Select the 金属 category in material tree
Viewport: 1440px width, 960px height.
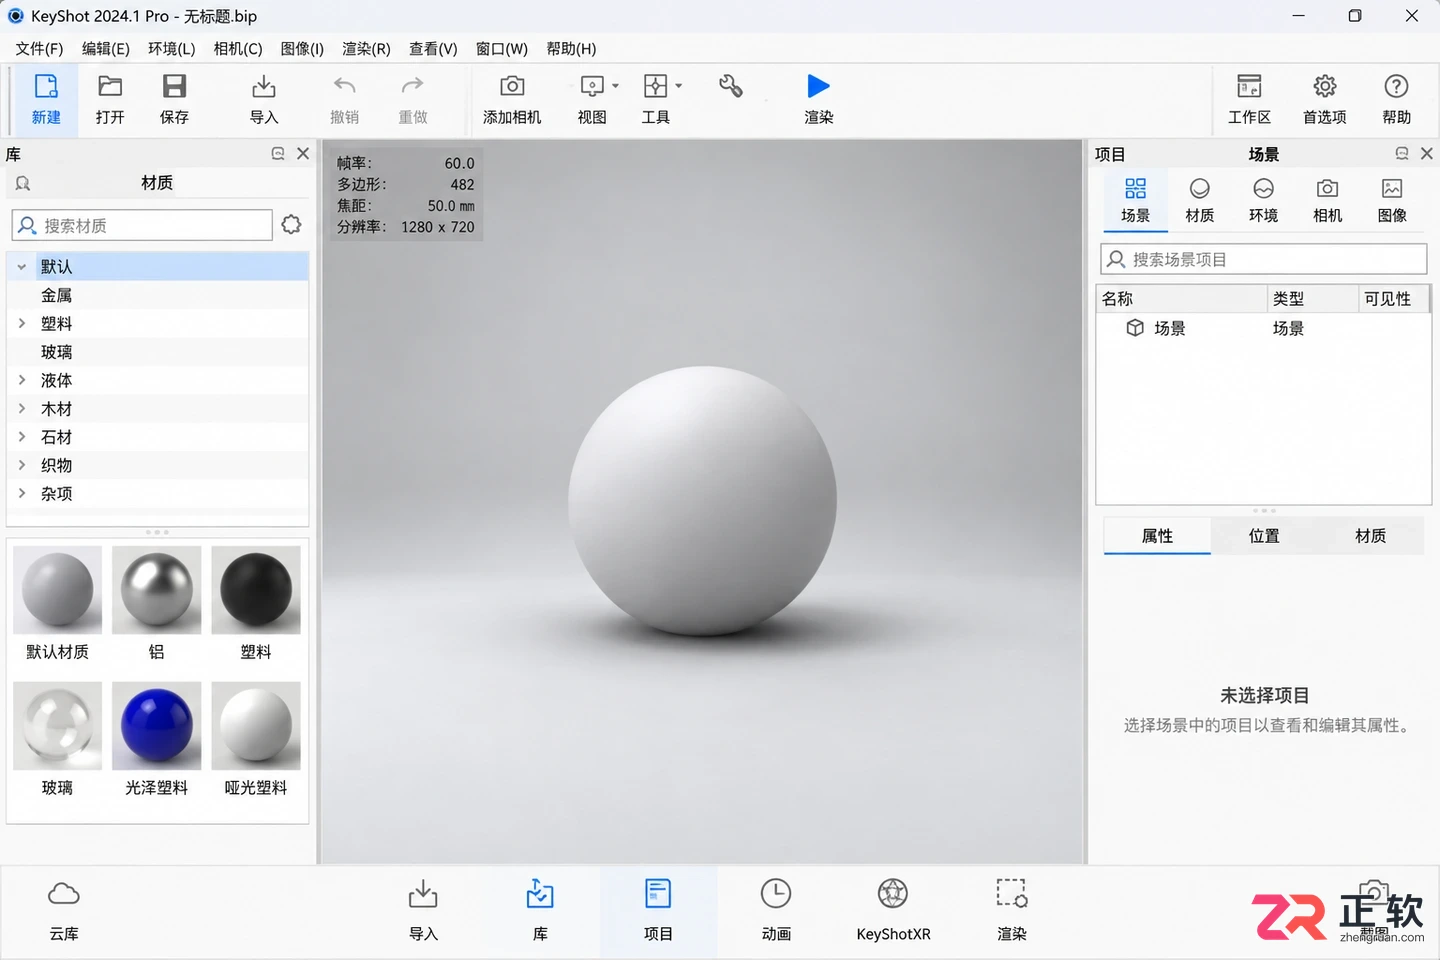pyautogui.click(x=158, y=295)
